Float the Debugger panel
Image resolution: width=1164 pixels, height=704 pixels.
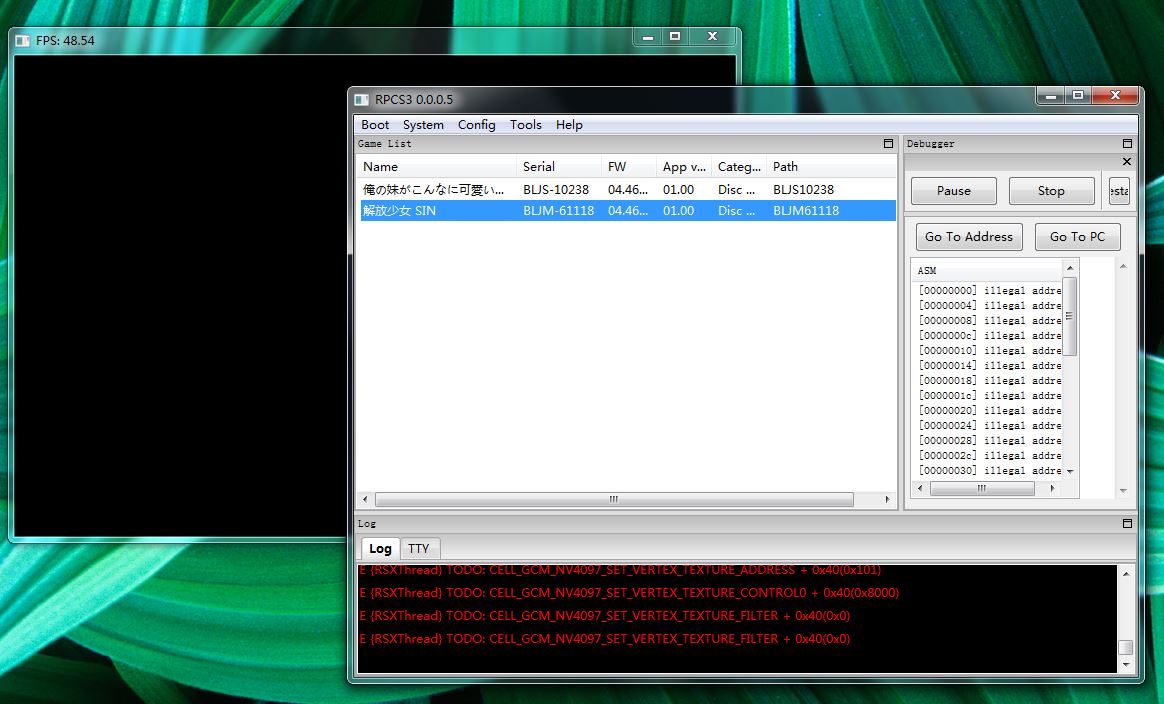pyautogui.click(x=1127, y=144)
